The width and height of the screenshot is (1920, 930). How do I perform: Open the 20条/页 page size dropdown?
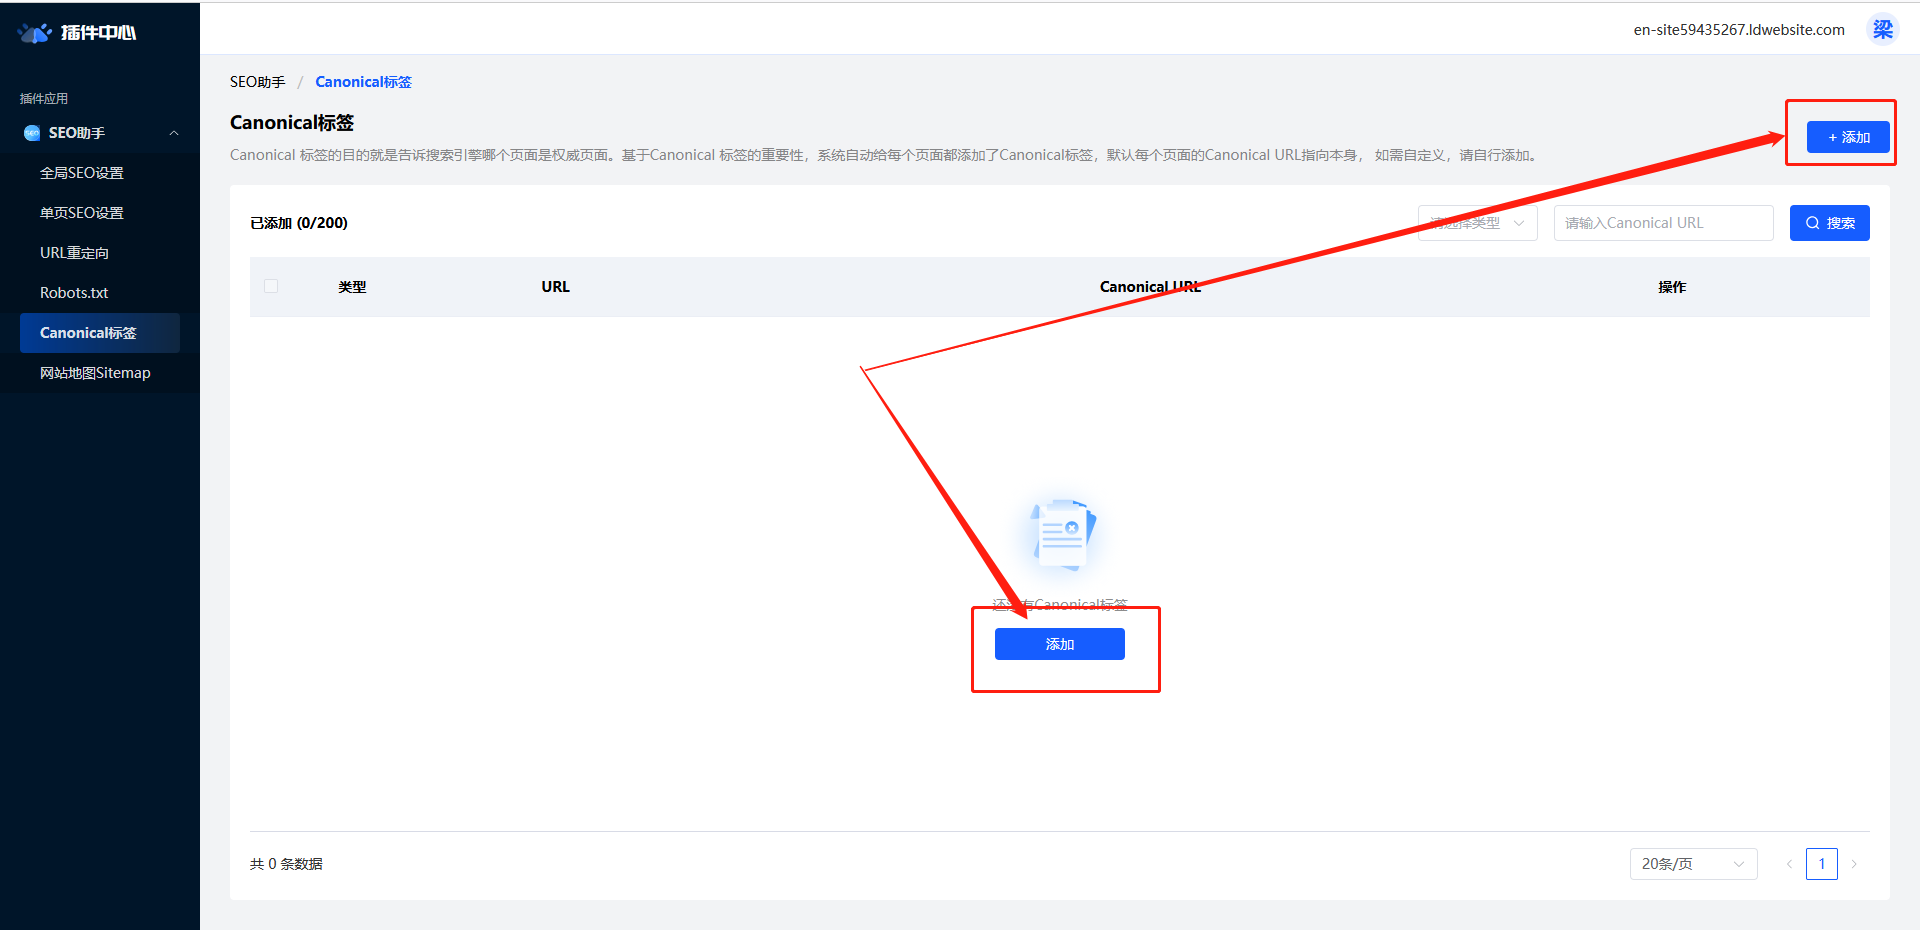[1692, 864]
